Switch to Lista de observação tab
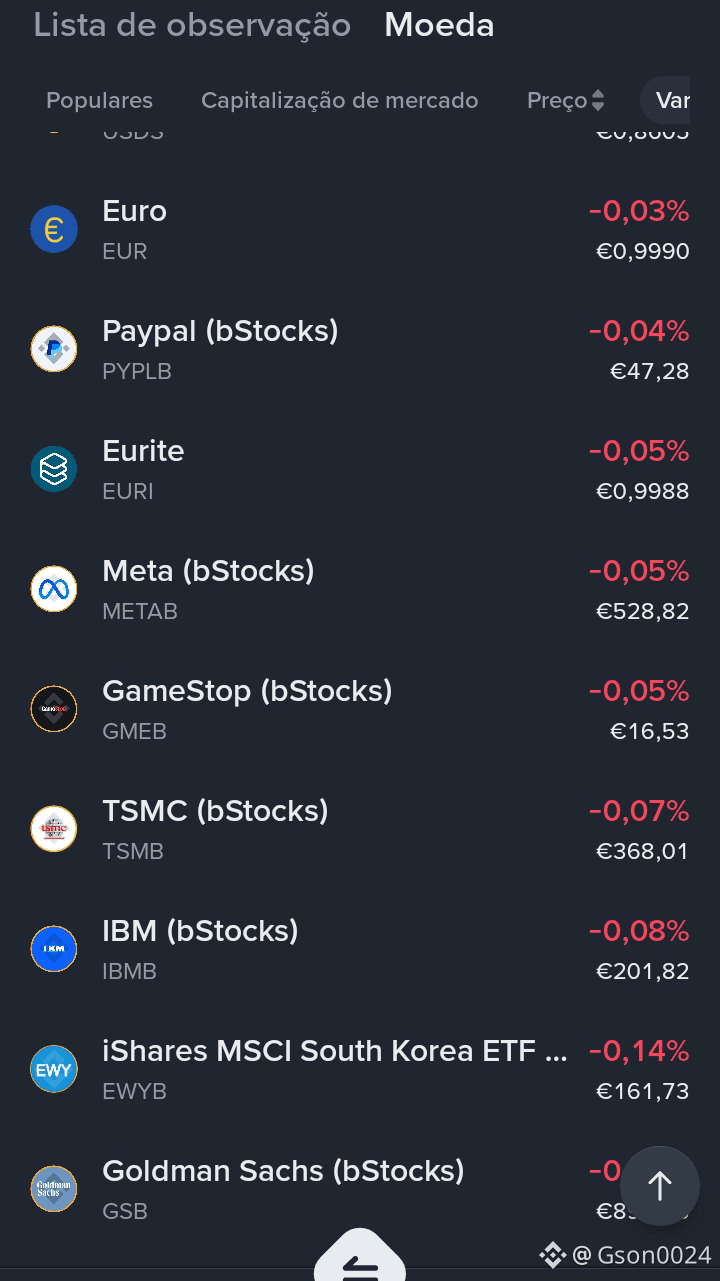Viewport: 720px width, 1281px height. 192,25
